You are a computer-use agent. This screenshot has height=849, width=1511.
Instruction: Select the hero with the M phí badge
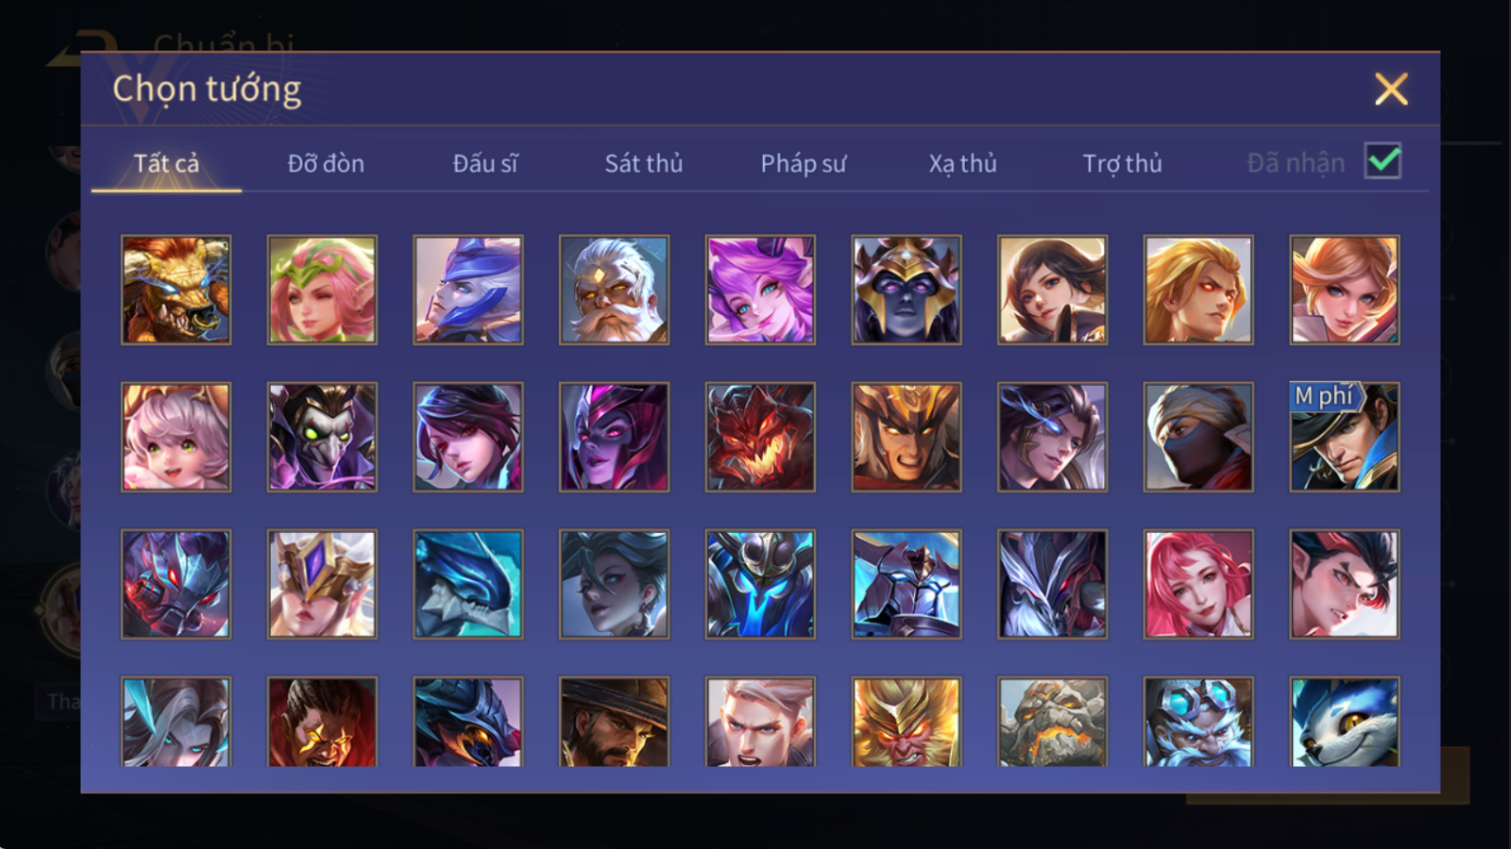pyautogui.click(x=1344, y=437)
